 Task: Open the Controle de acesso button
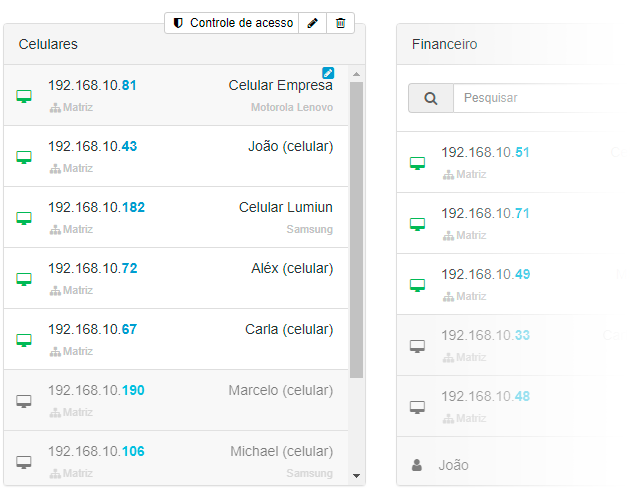coord(232,23)
